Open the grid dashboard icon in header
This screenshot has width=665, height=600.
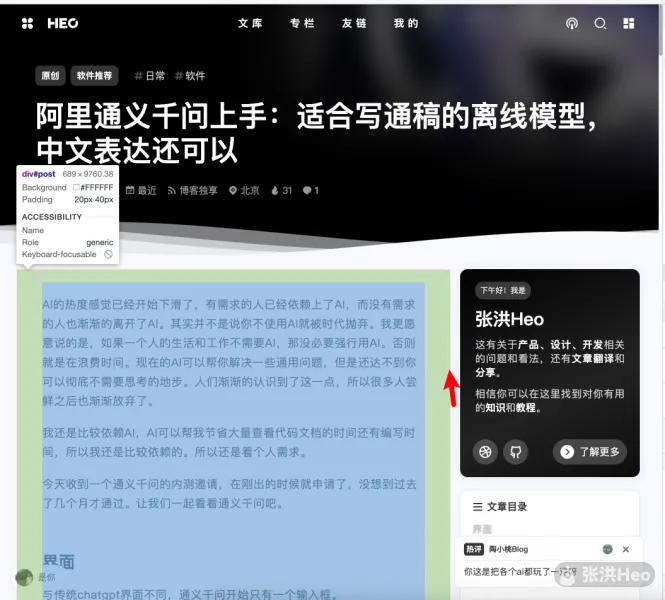(x=629, y=23)
